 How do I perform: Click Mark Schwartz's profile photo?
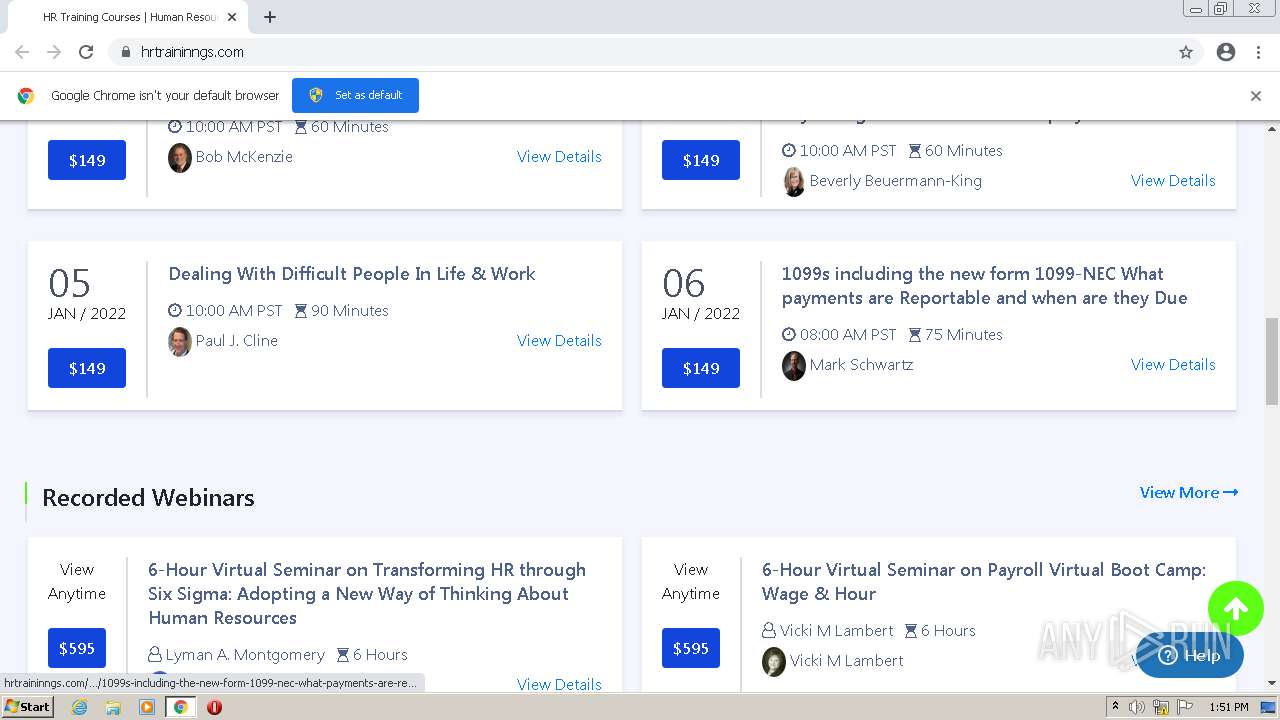point(794,365)
